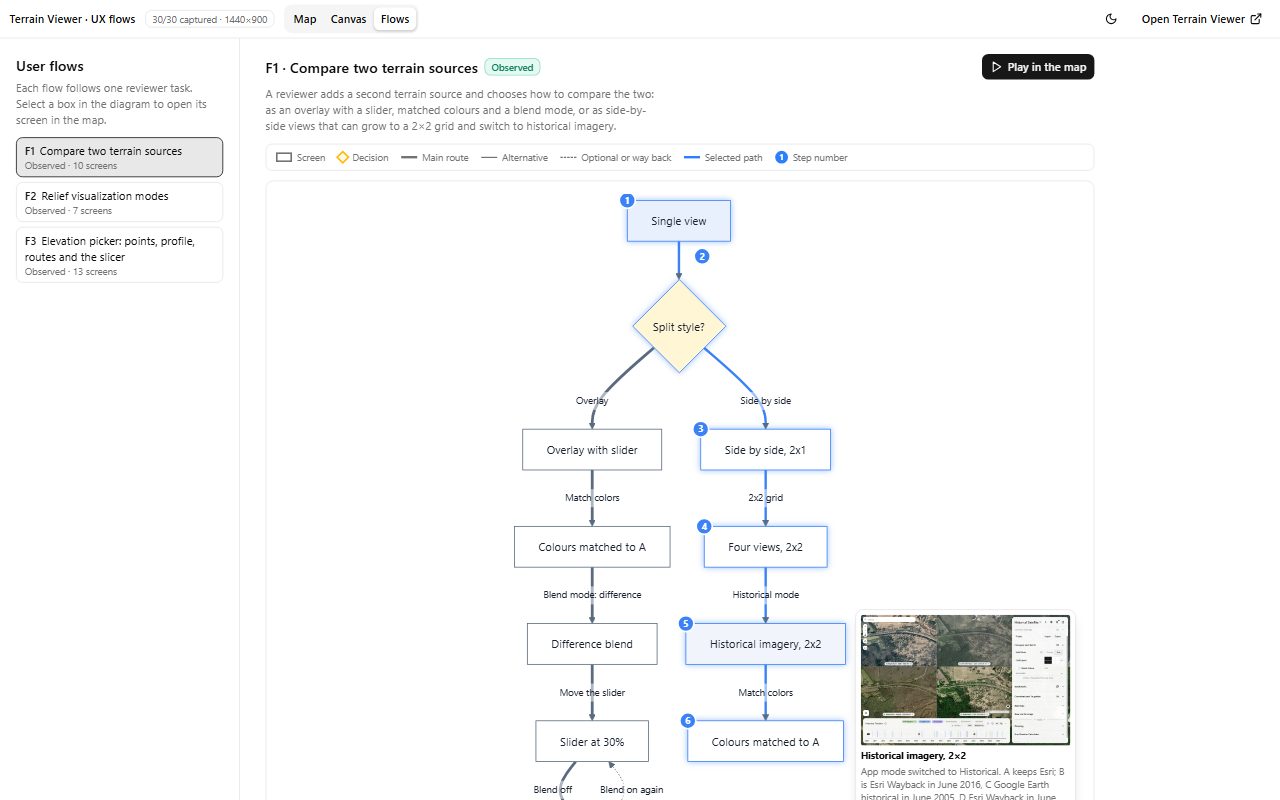
Task: Switch to the Canvas tab
Action: [x=349, y=19]
